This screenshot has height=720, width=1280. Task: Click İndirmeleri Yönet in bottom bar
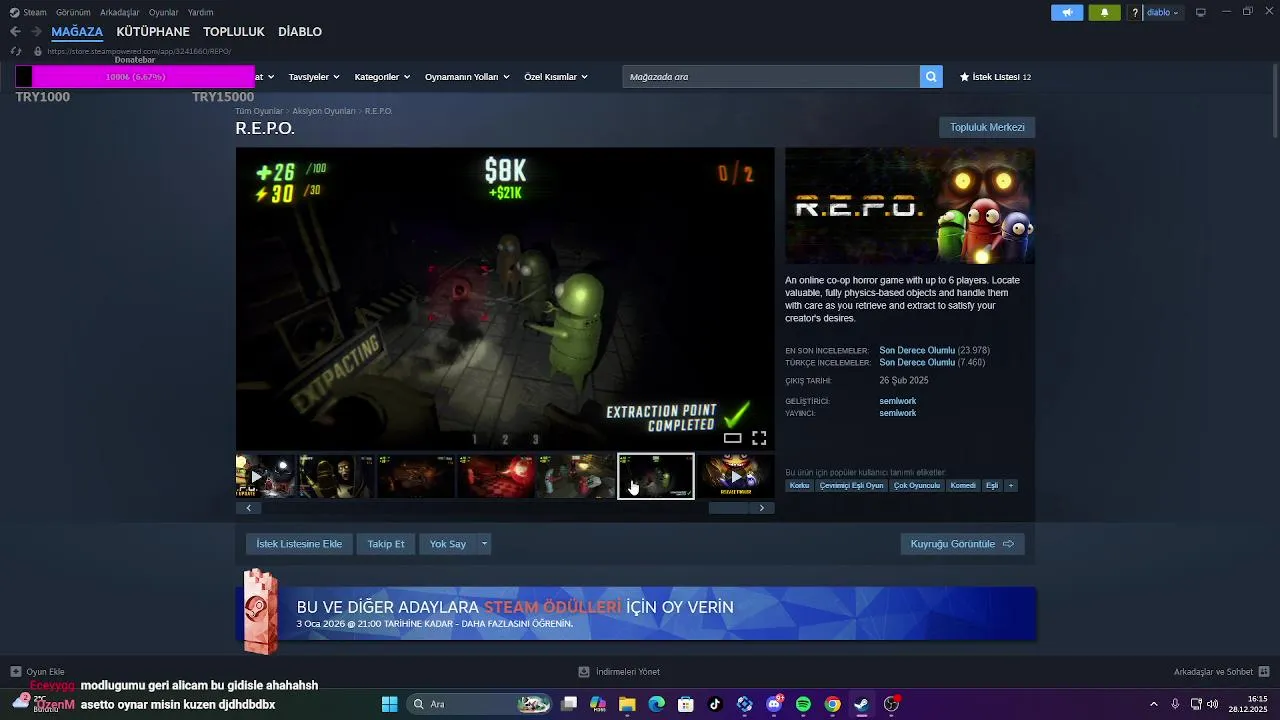619,672
